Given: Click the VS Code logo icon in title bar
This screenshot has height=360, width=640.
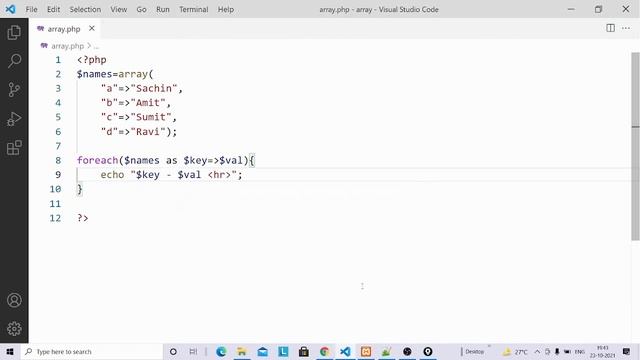Looking at the screenshot, I should [x=10, y=9].
